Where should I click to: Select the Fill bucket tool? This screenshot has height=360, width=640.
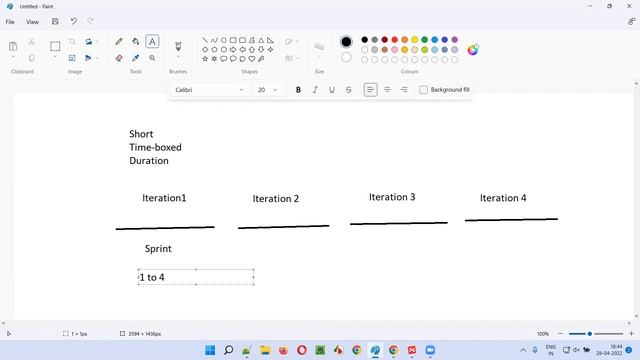(136, 41)
